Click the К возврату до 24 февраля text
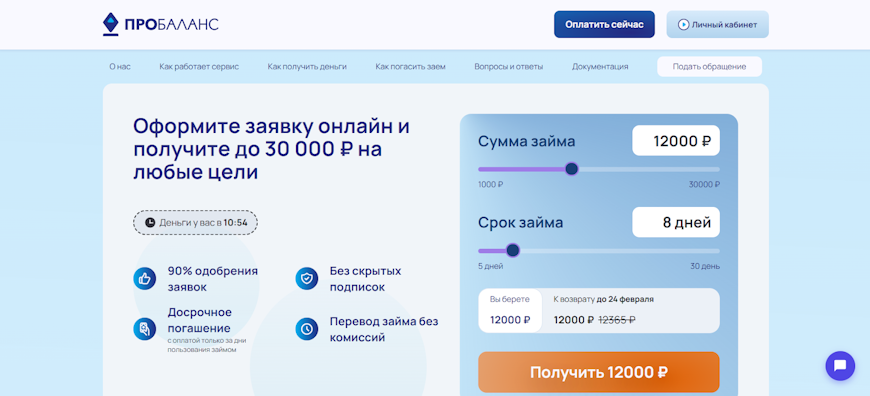The height and width of the screenshot is (396, 870). click(604, 299)
